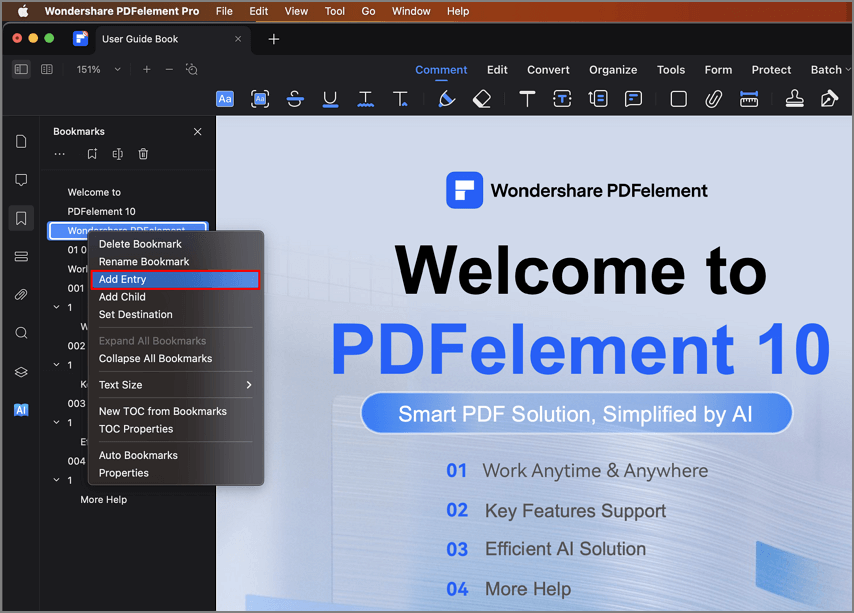Zoom out with the minus button
Screen dimensions: 854x613
coord(169,69)
